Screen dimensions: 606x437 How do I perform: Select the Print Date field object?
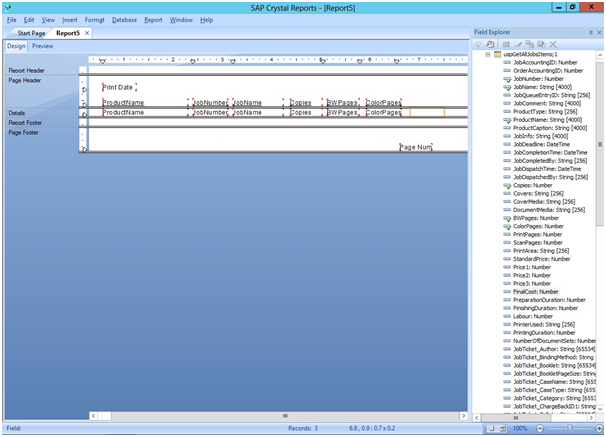click(118, 87)
